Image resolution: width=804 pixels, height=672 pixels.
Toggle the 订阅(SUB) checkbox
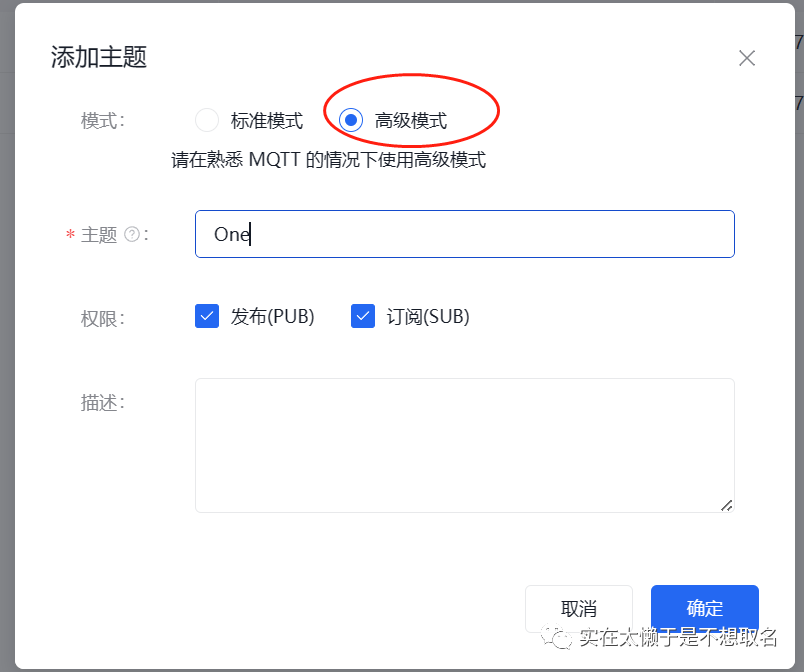point(363,317)
